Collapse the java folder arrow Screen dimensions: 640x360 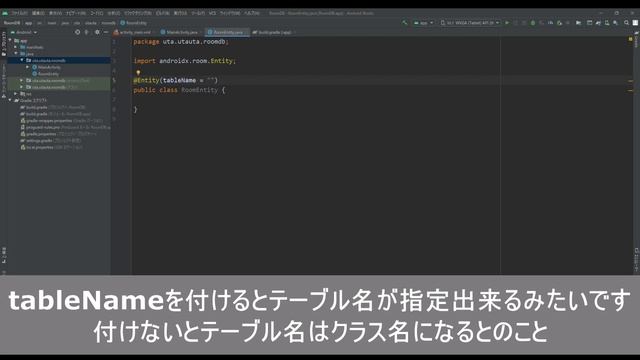tap(16, 53)
